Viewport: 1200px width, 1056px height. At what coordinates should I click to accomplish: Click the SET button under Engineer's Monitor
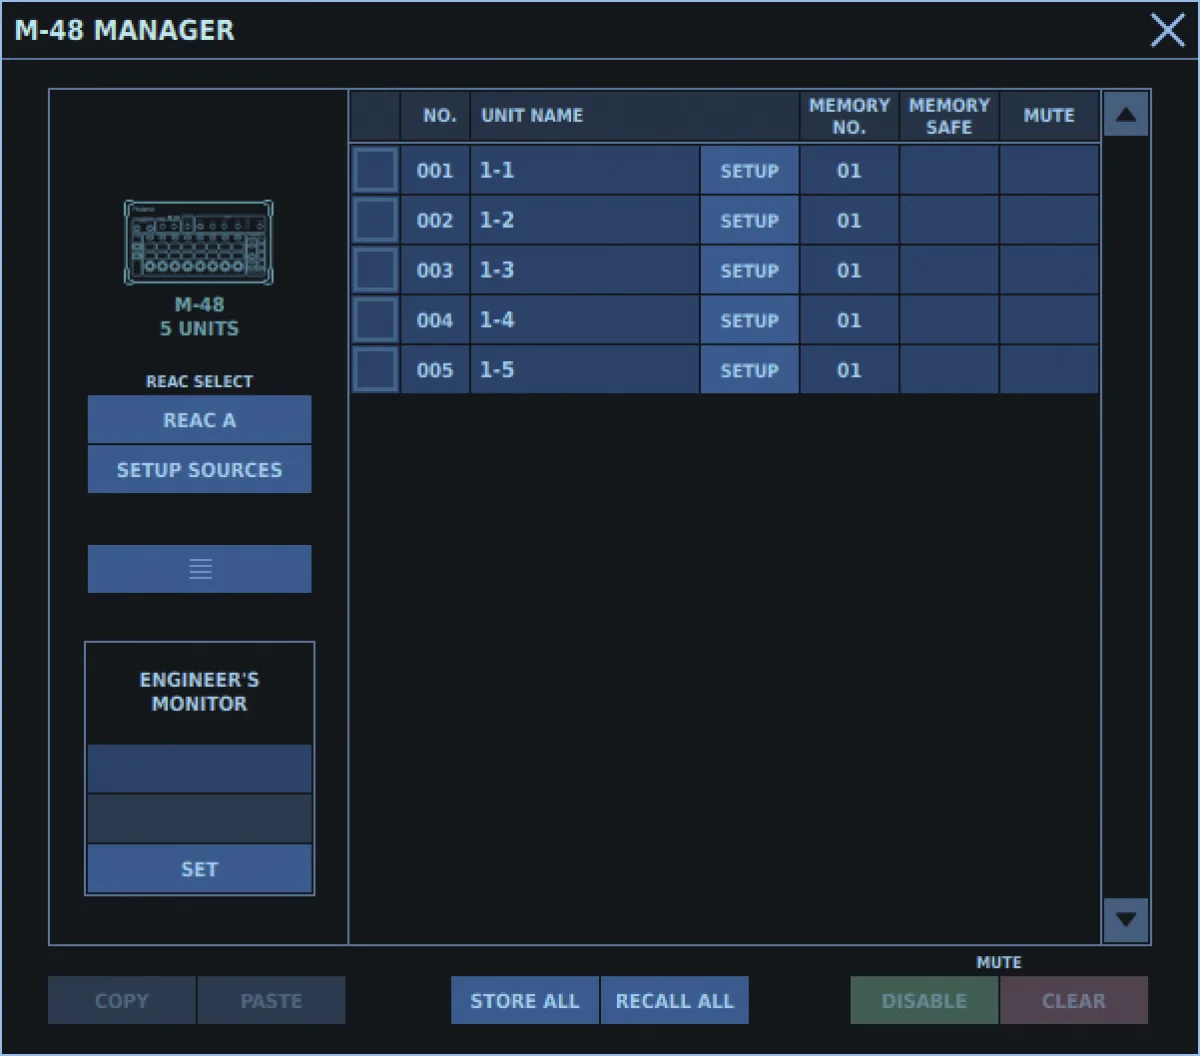click(x=200, y=869)
